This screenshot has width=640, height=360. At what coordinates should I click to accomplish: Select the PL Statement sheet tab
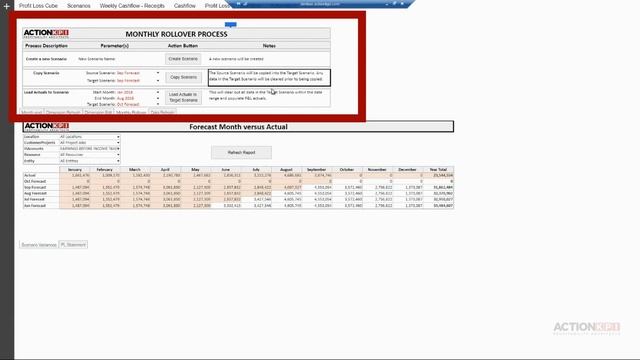(73, 245)
